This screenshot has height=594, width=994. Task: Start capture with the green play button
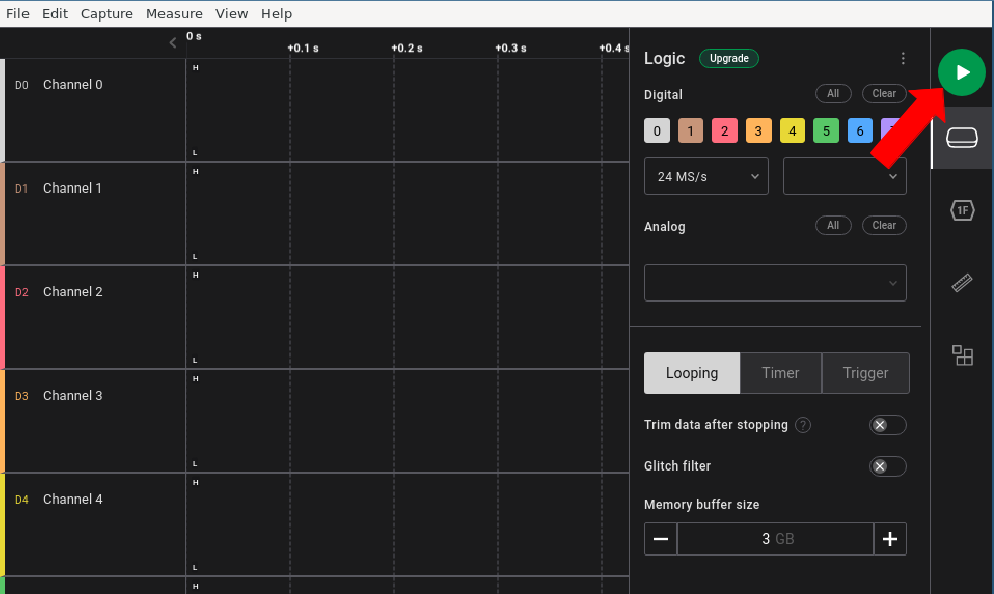click(x=961, y=73)
